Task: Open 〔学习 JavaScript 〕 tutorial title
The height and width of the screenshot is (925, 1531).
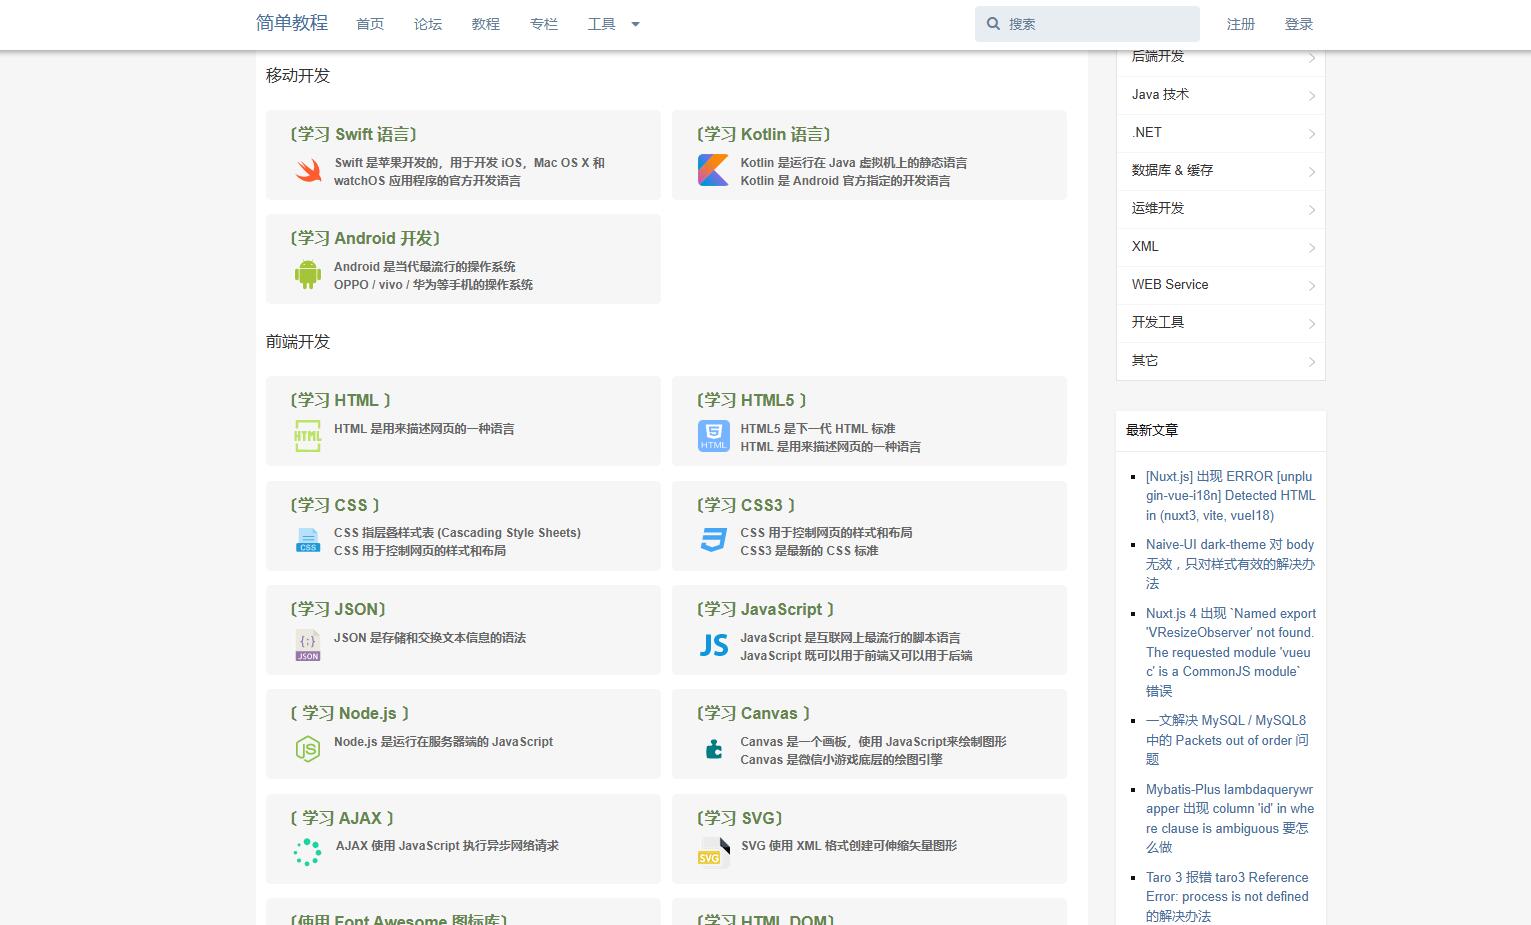Action: [765, 609]
